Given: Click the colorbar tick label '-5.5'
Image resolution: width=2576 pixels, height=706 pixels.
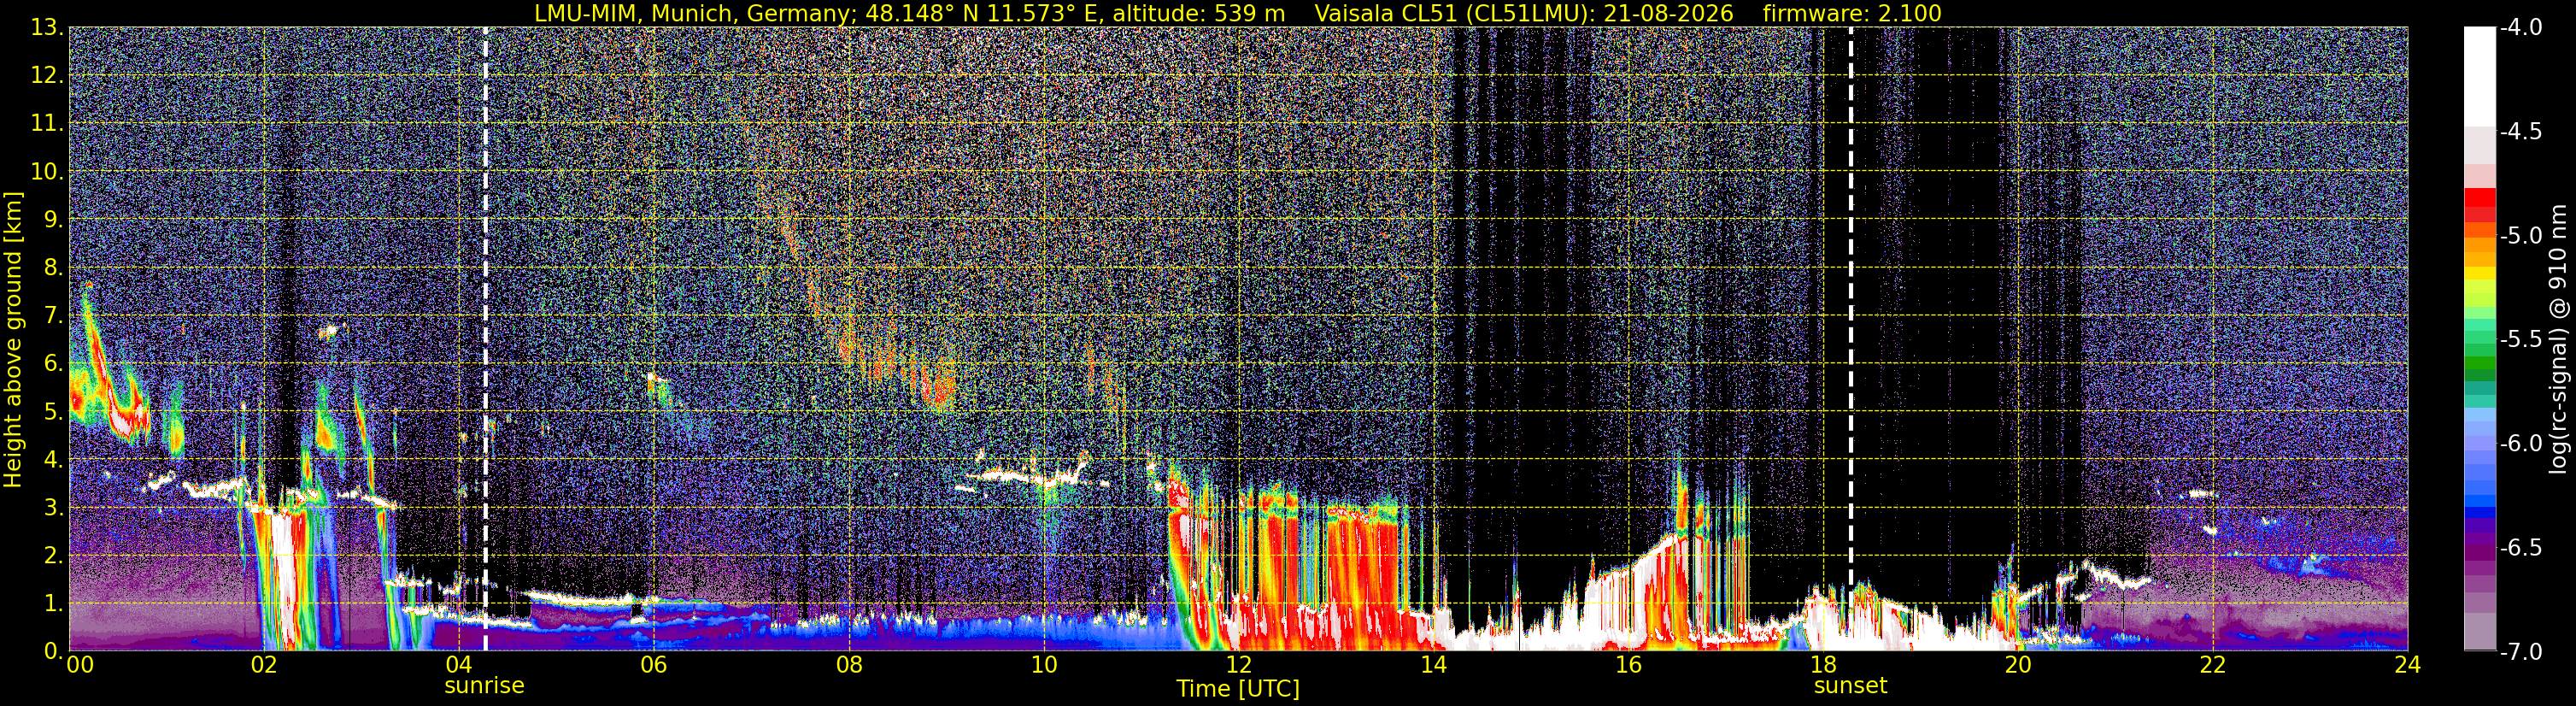Looking at the screenshot, I should click(x=2520, y=340).
